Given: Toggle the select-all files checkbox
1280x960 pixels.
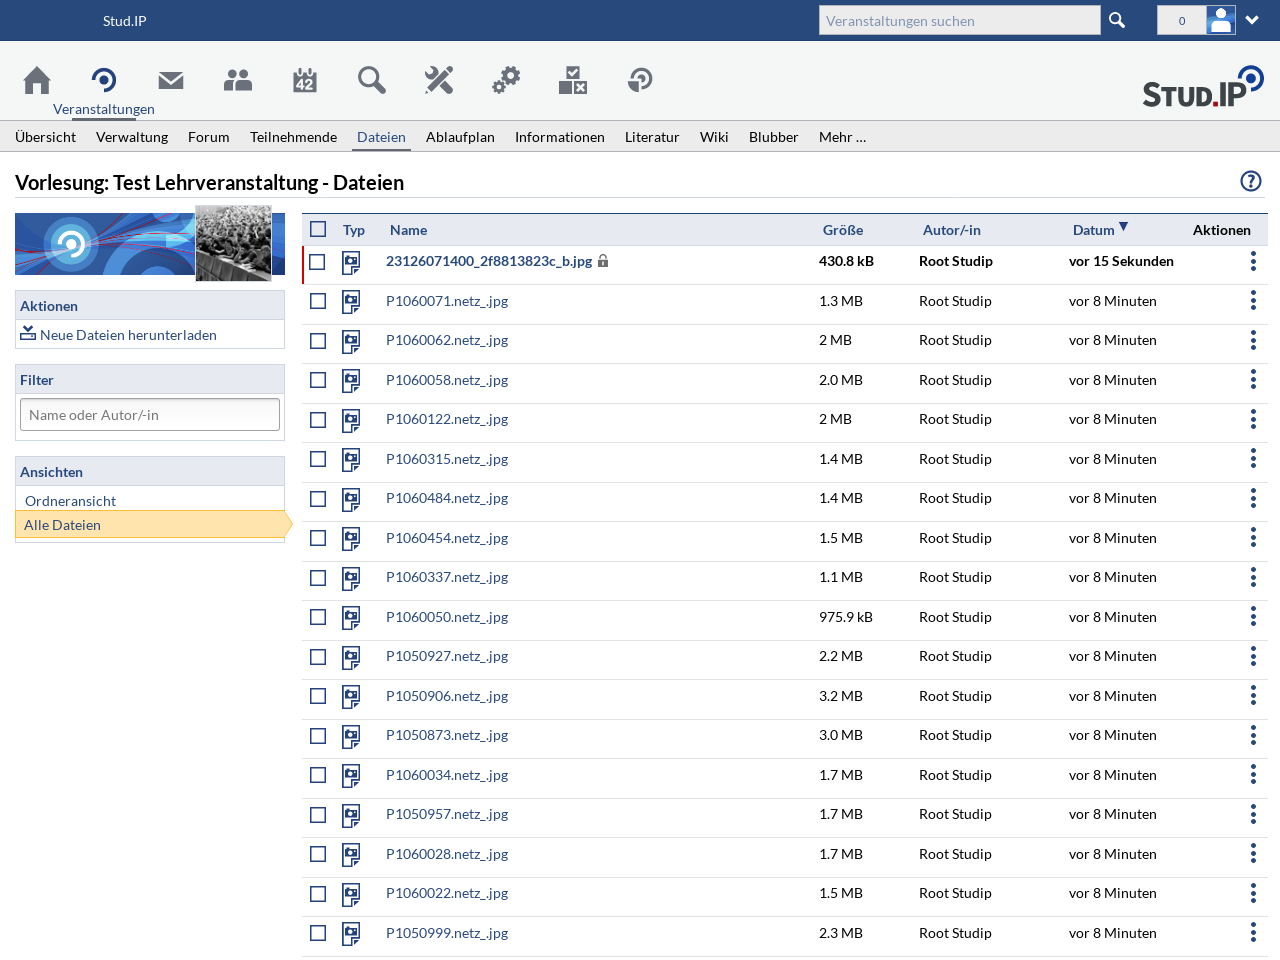Looking at the screenshot, I should pyautogui.click(x=318, y=229).
